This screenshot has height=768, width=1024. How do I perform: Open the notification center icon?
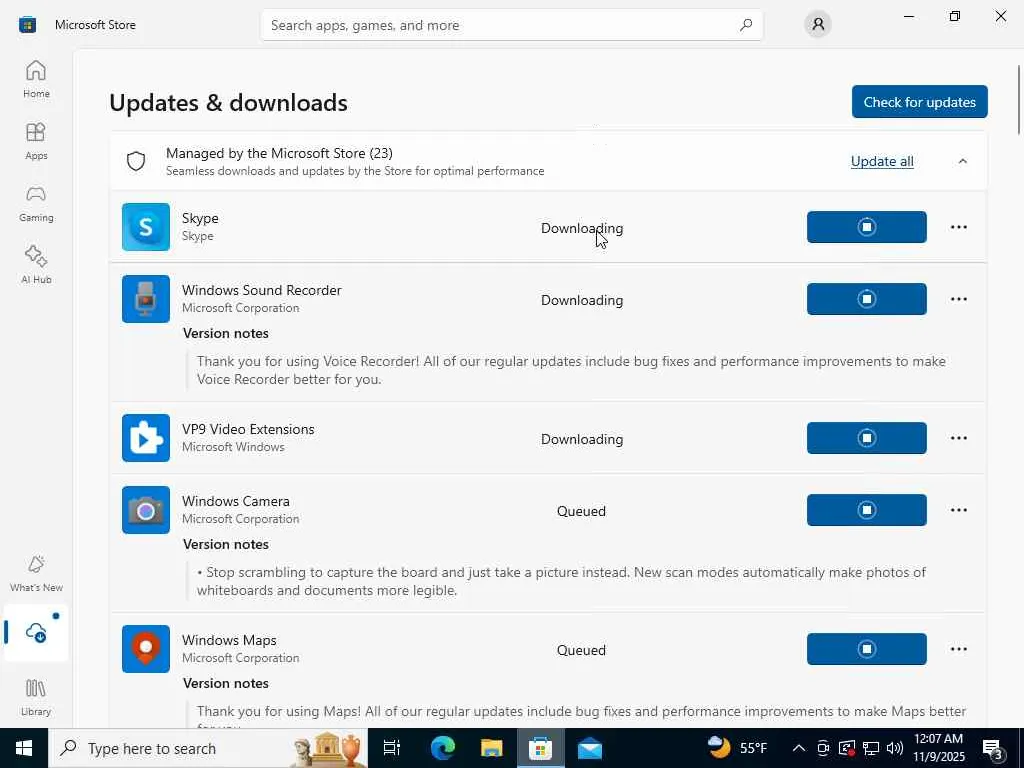pos(994,749)
